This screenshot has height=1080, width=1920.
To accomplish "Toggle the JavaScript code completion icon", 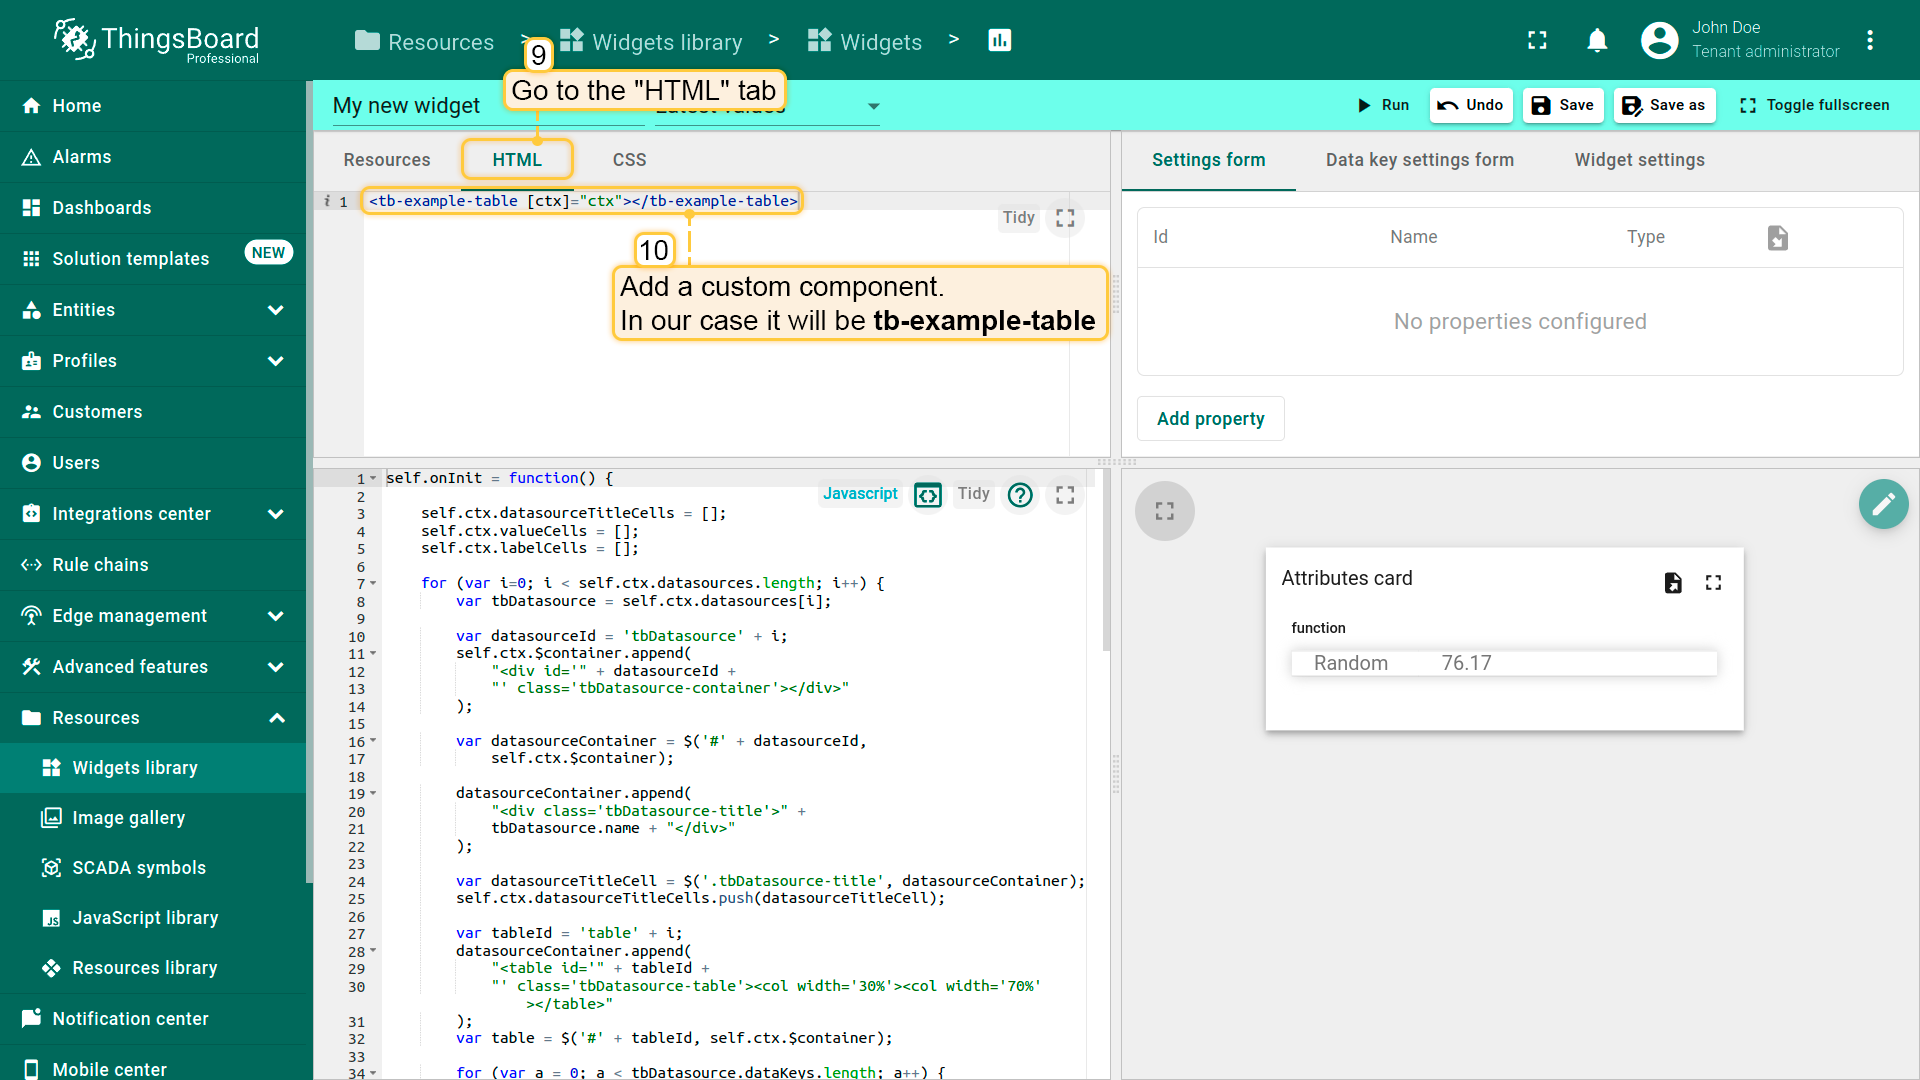I will click(x=928, y=495).
